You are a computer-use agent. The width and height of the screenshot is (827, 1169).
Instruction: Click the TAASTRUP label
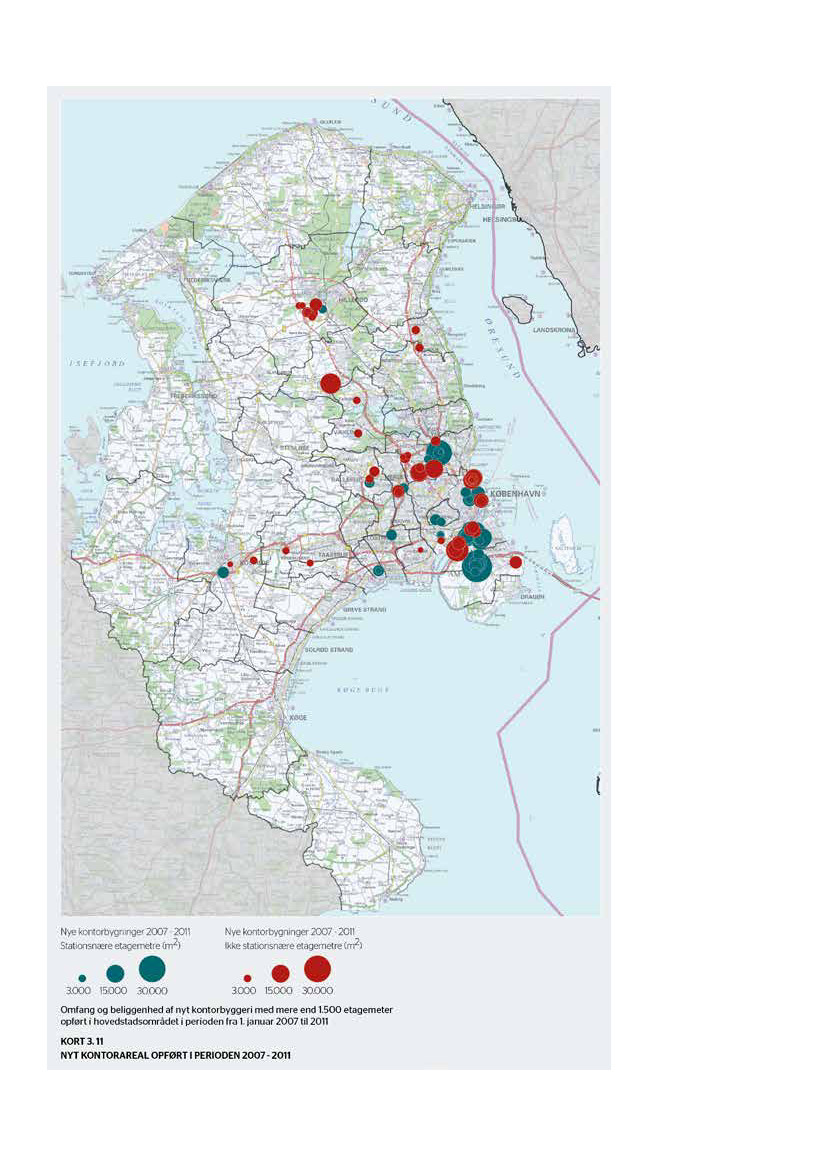331,555
